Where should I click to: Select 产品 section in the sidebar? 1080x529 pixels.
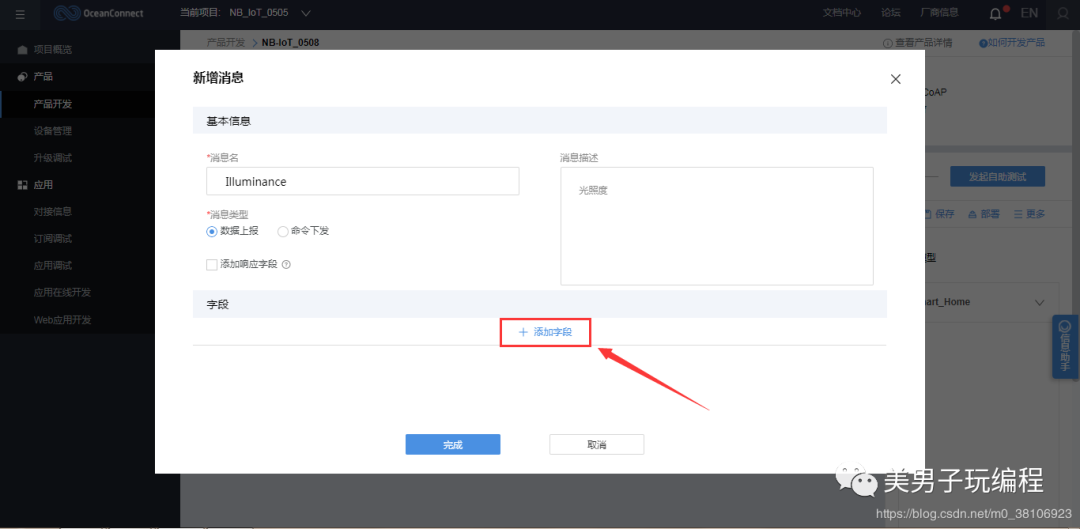click(43, 76)
